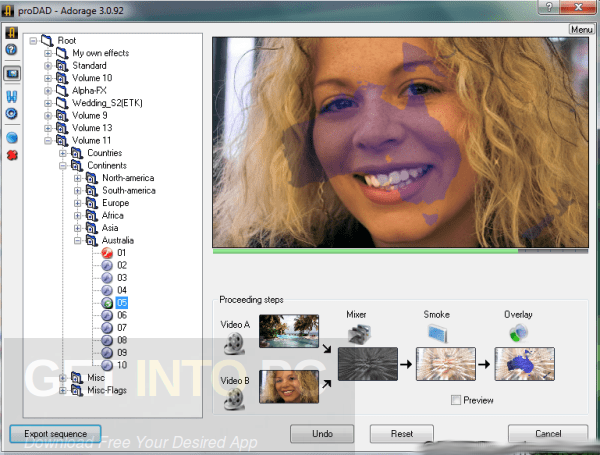Screen dimensions: 600x455
Task: Click the green preview progress bar
Action: coord(400,251)
